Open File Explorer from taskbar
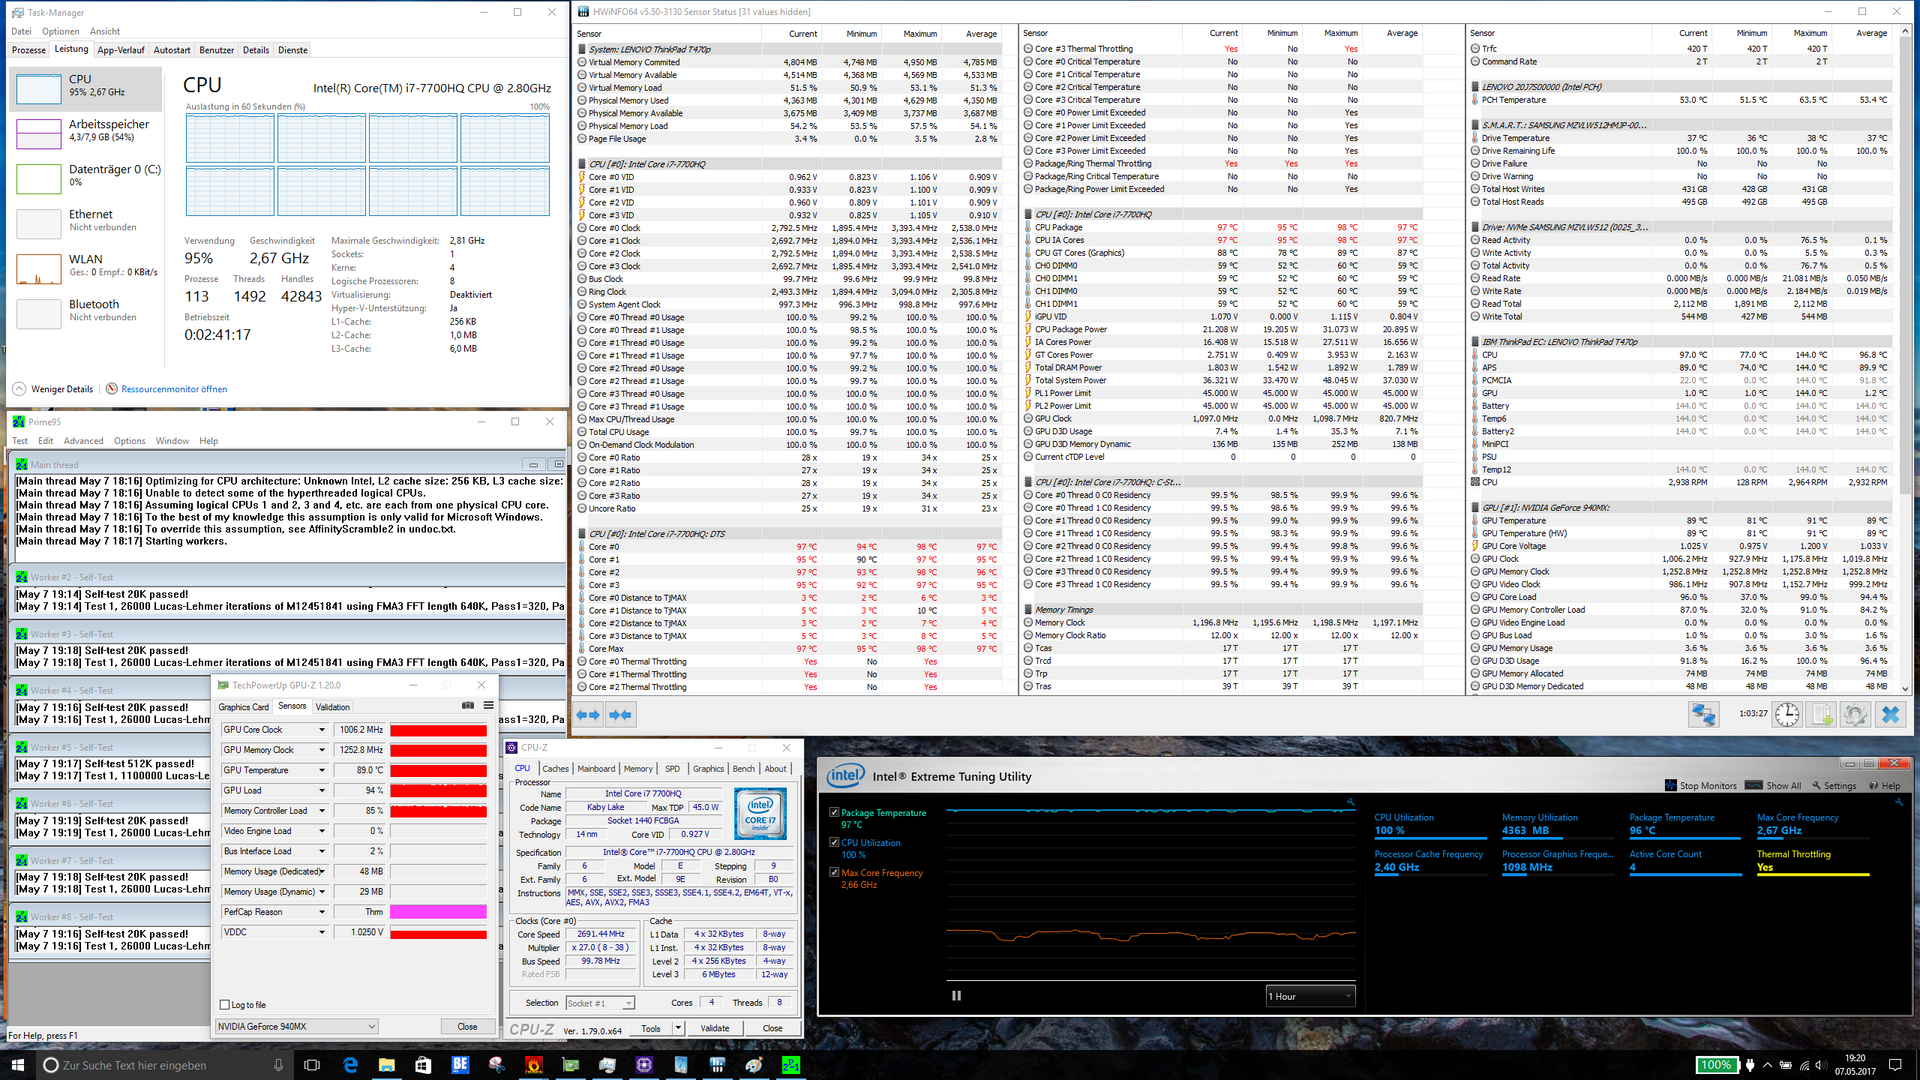1920x1080 pixels. (386, 1065)
